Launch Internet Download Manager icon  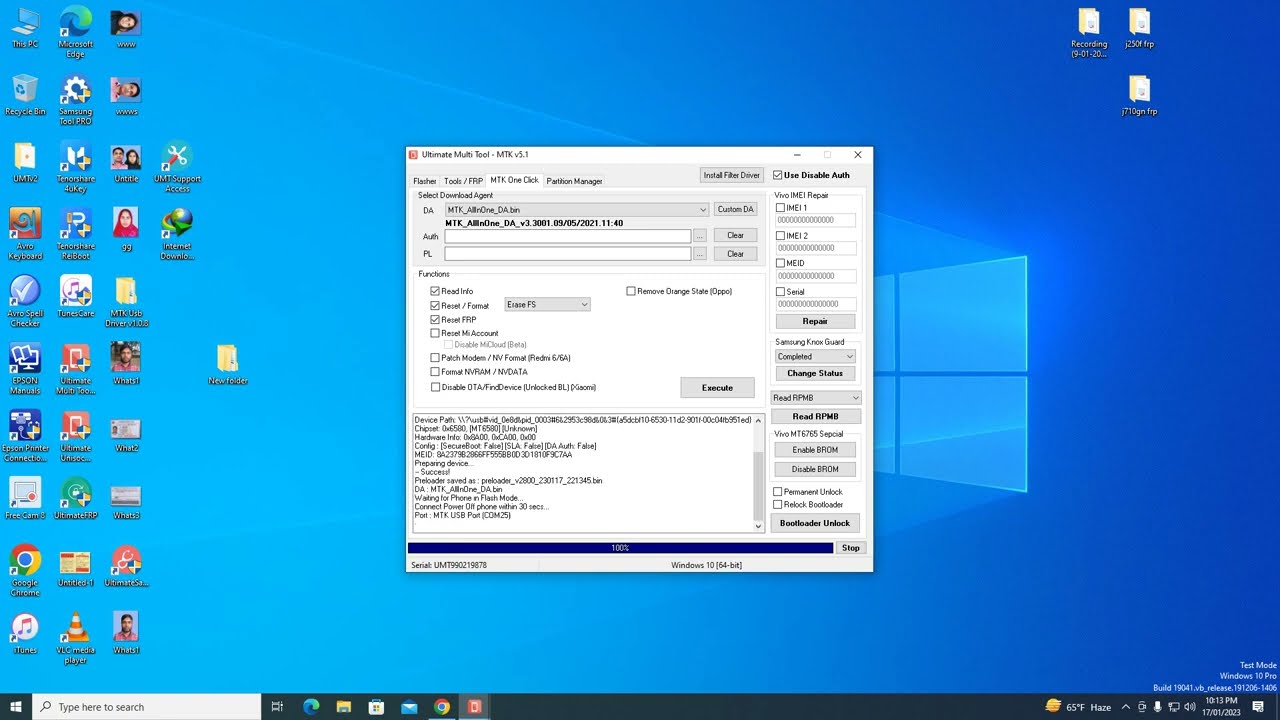coord(177,234)
